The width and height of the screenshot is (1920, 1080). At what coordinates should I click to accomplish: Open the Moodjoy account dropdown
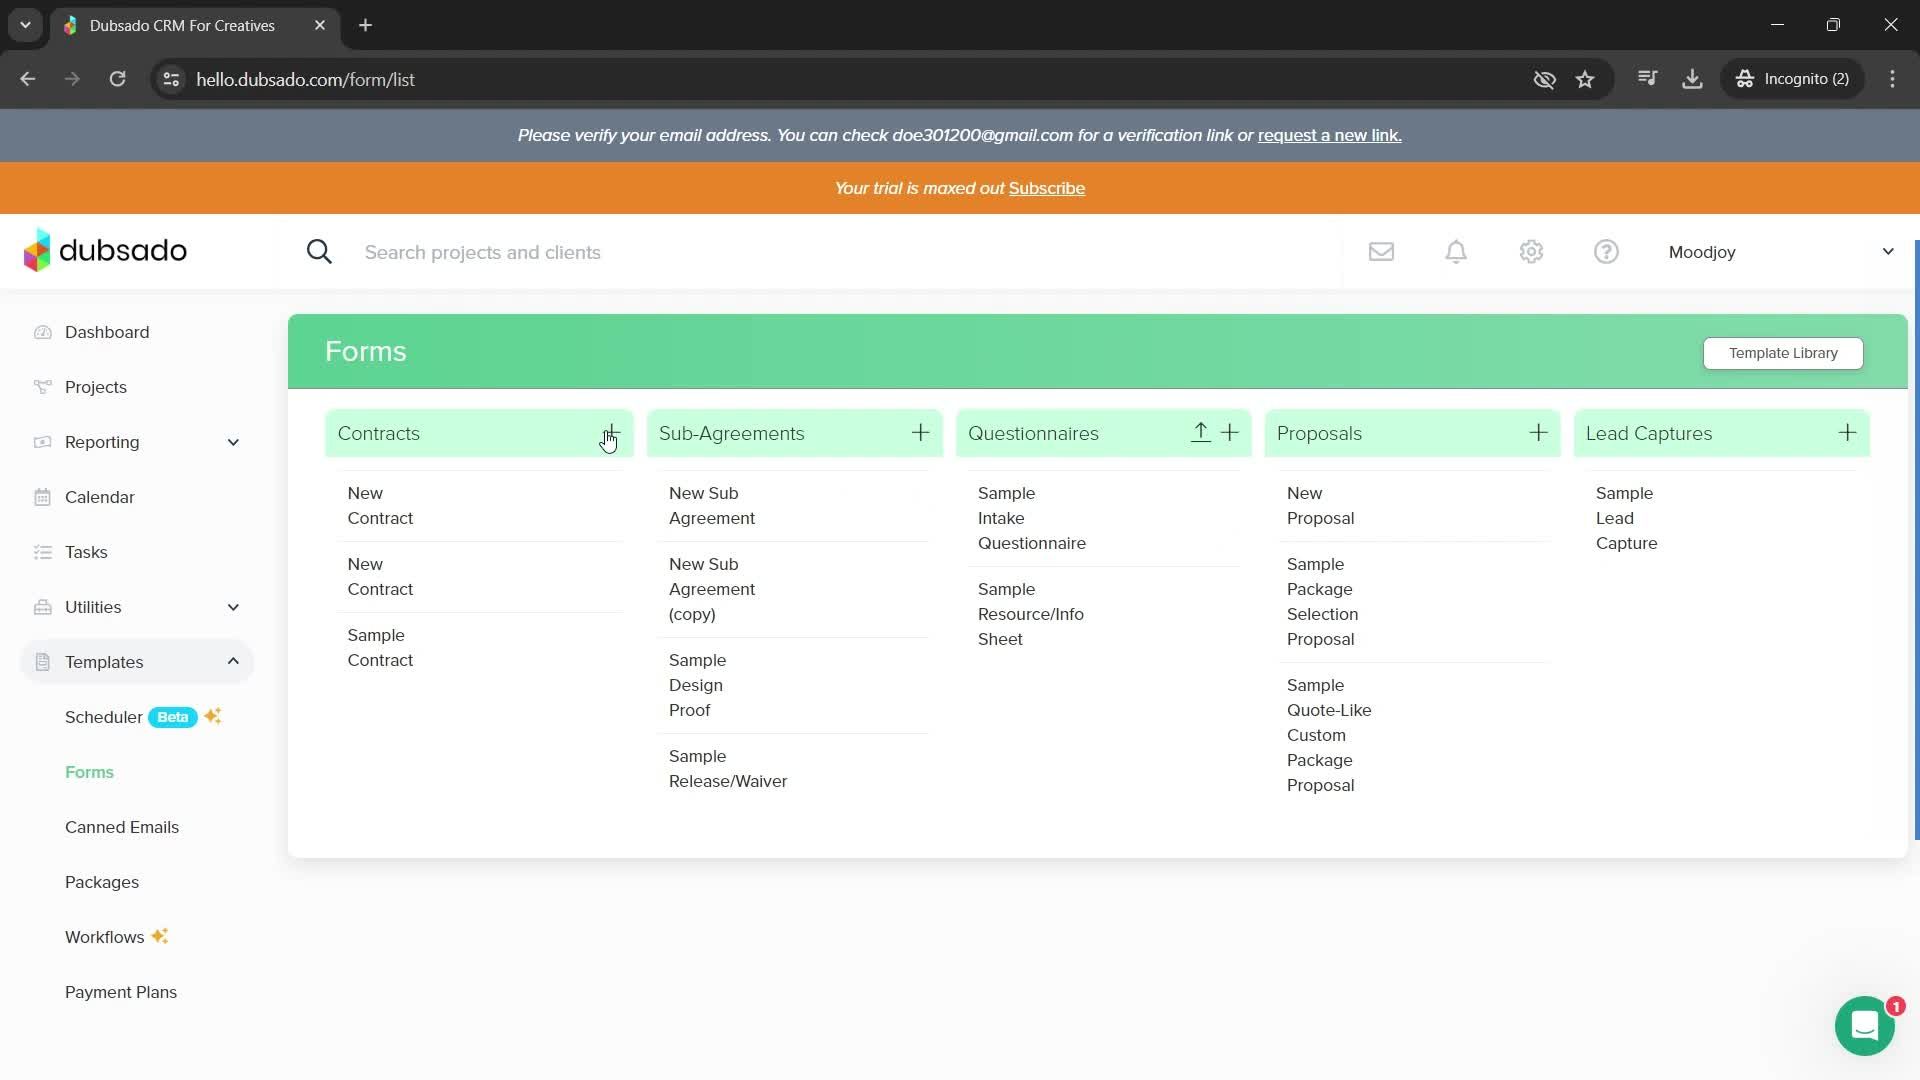(x=1781, y=252)
